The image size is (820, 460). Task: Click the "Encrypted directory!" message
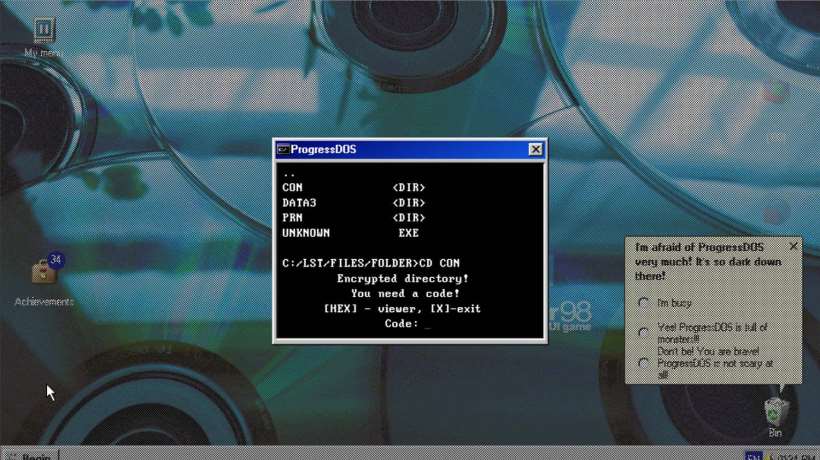click(403, 279)
